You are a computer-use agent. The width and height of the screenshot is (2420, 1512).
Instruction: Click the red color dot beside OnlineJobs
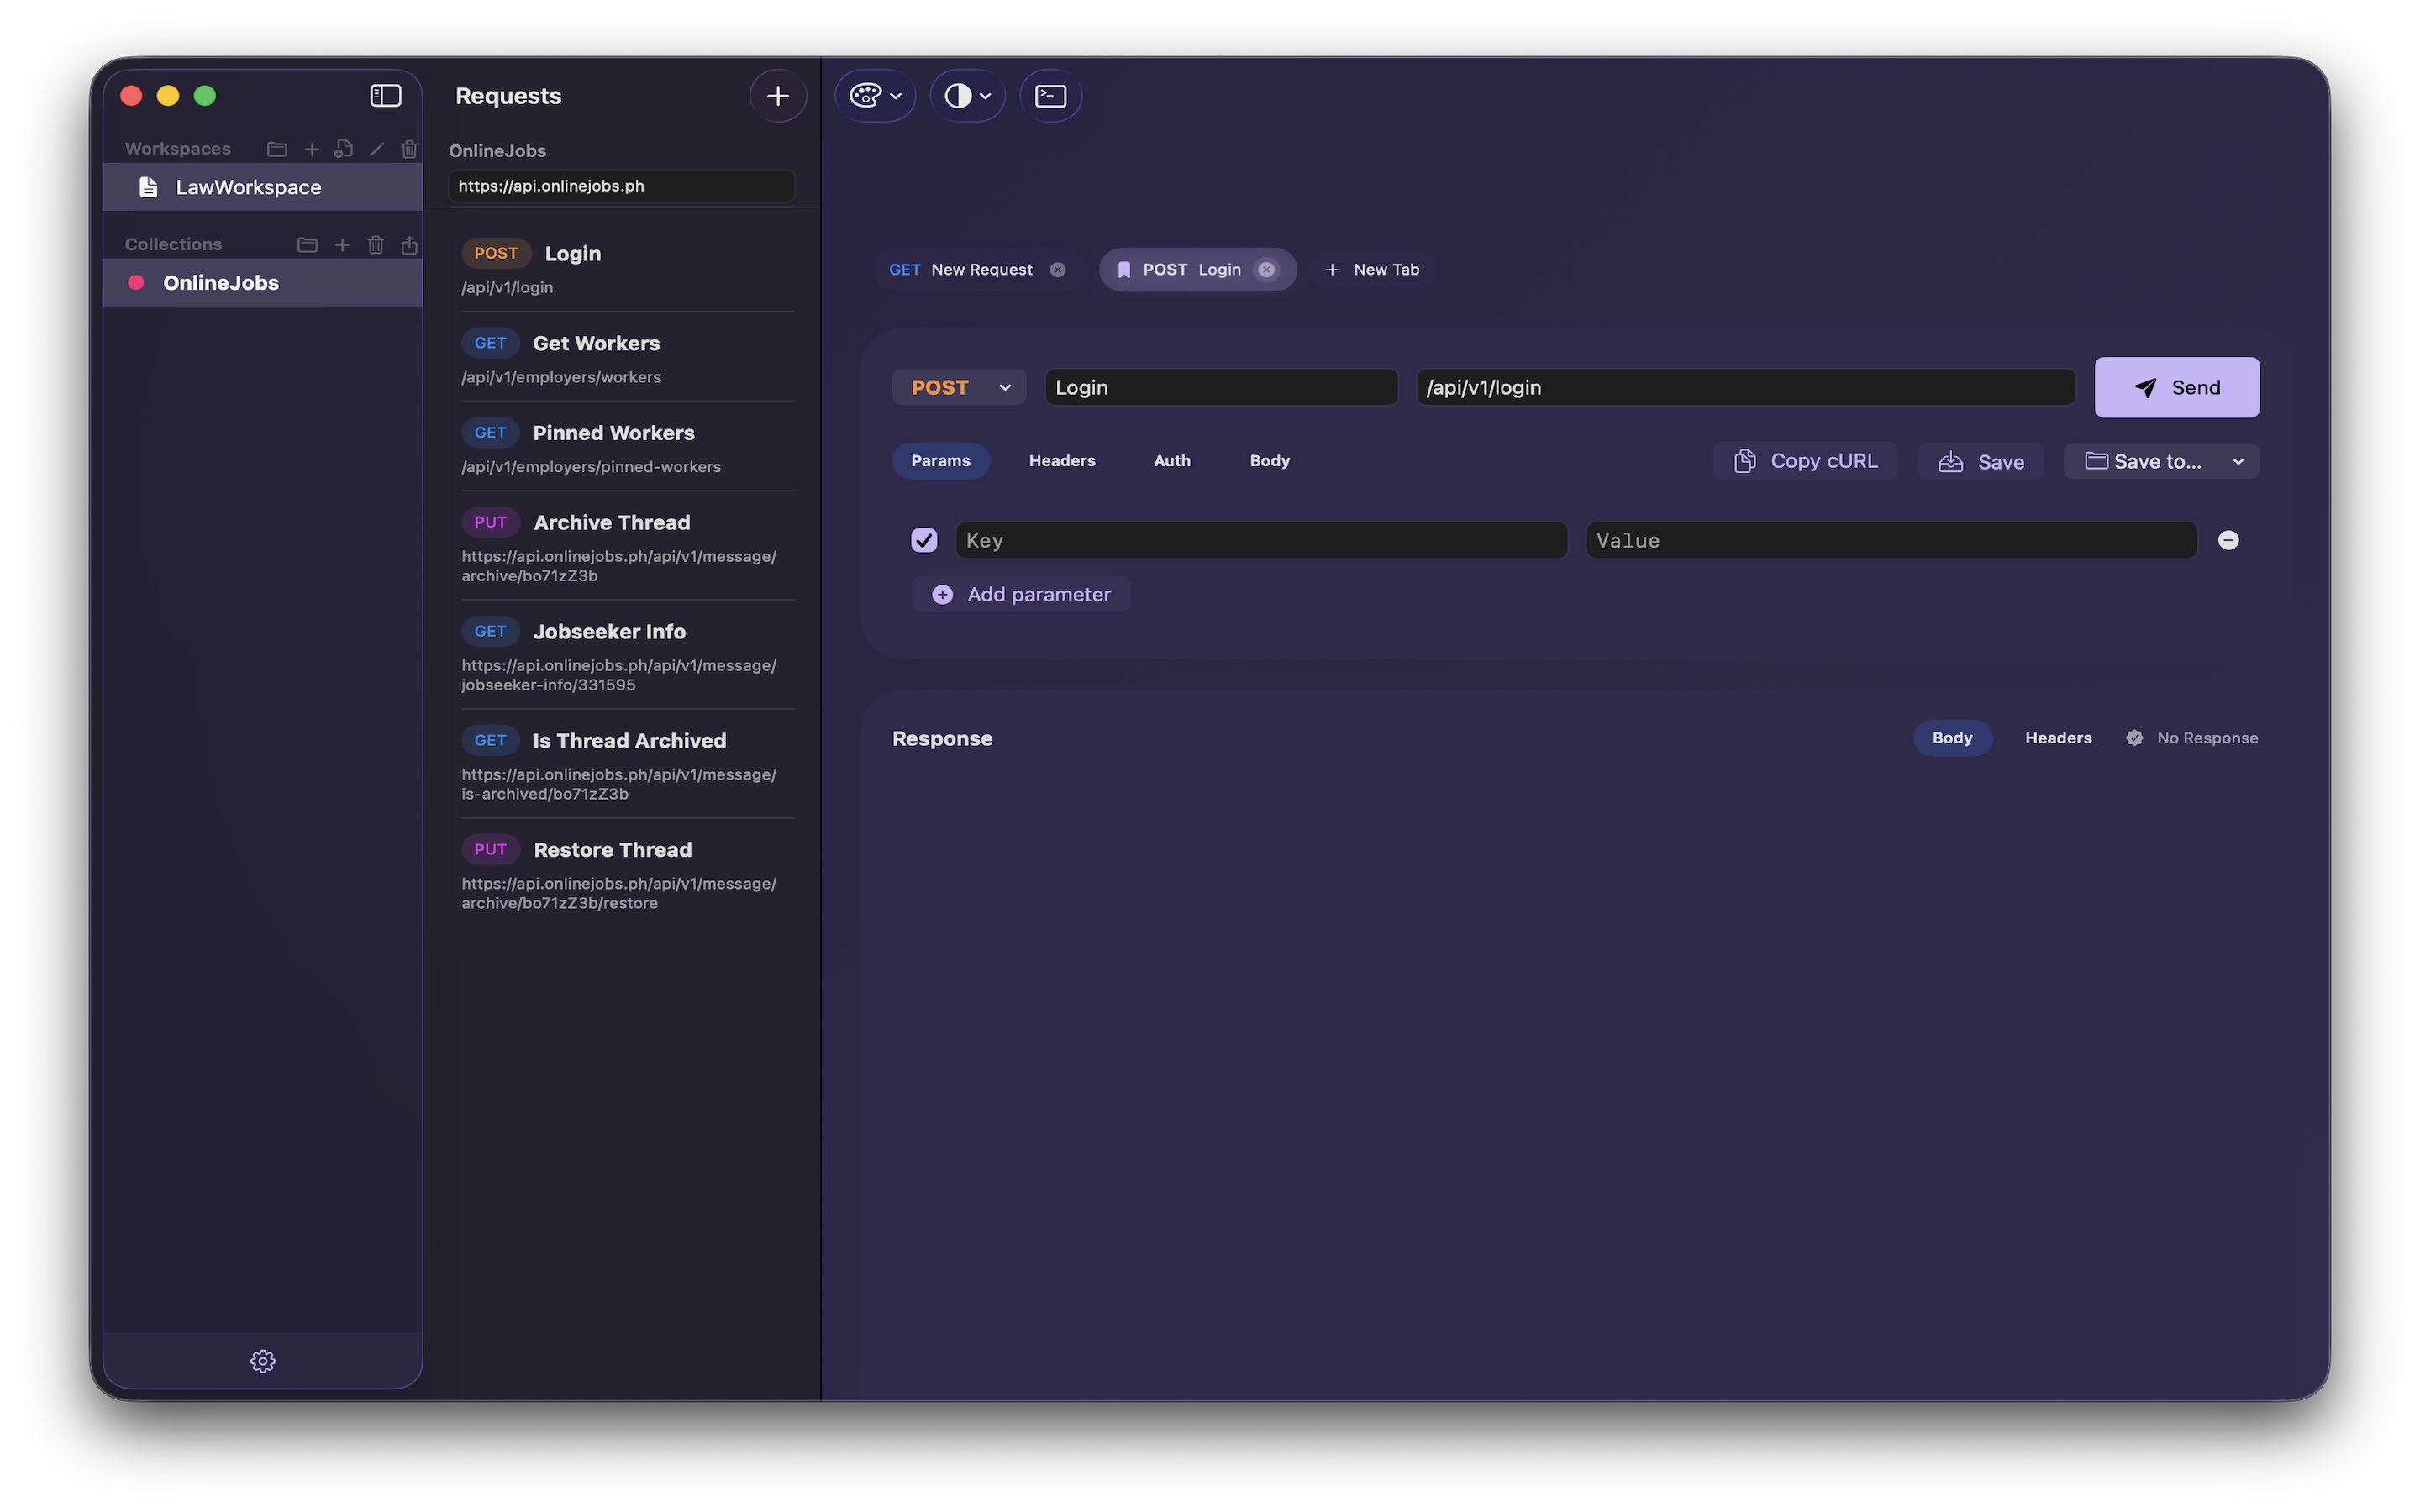[136, 282]
